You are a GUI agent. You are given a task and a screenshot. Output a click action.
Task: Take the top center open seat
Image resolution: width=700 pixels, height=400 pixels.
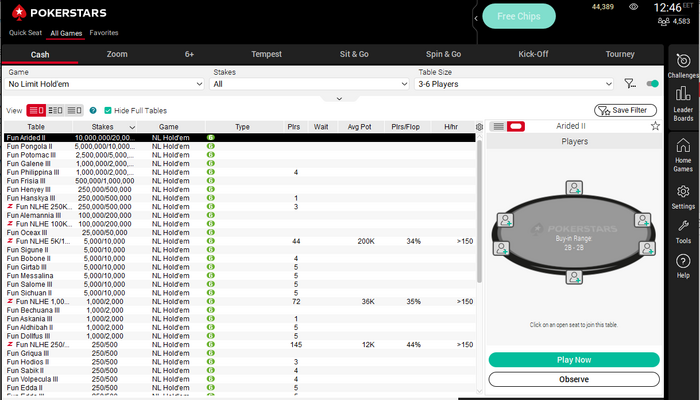(574, 188)
